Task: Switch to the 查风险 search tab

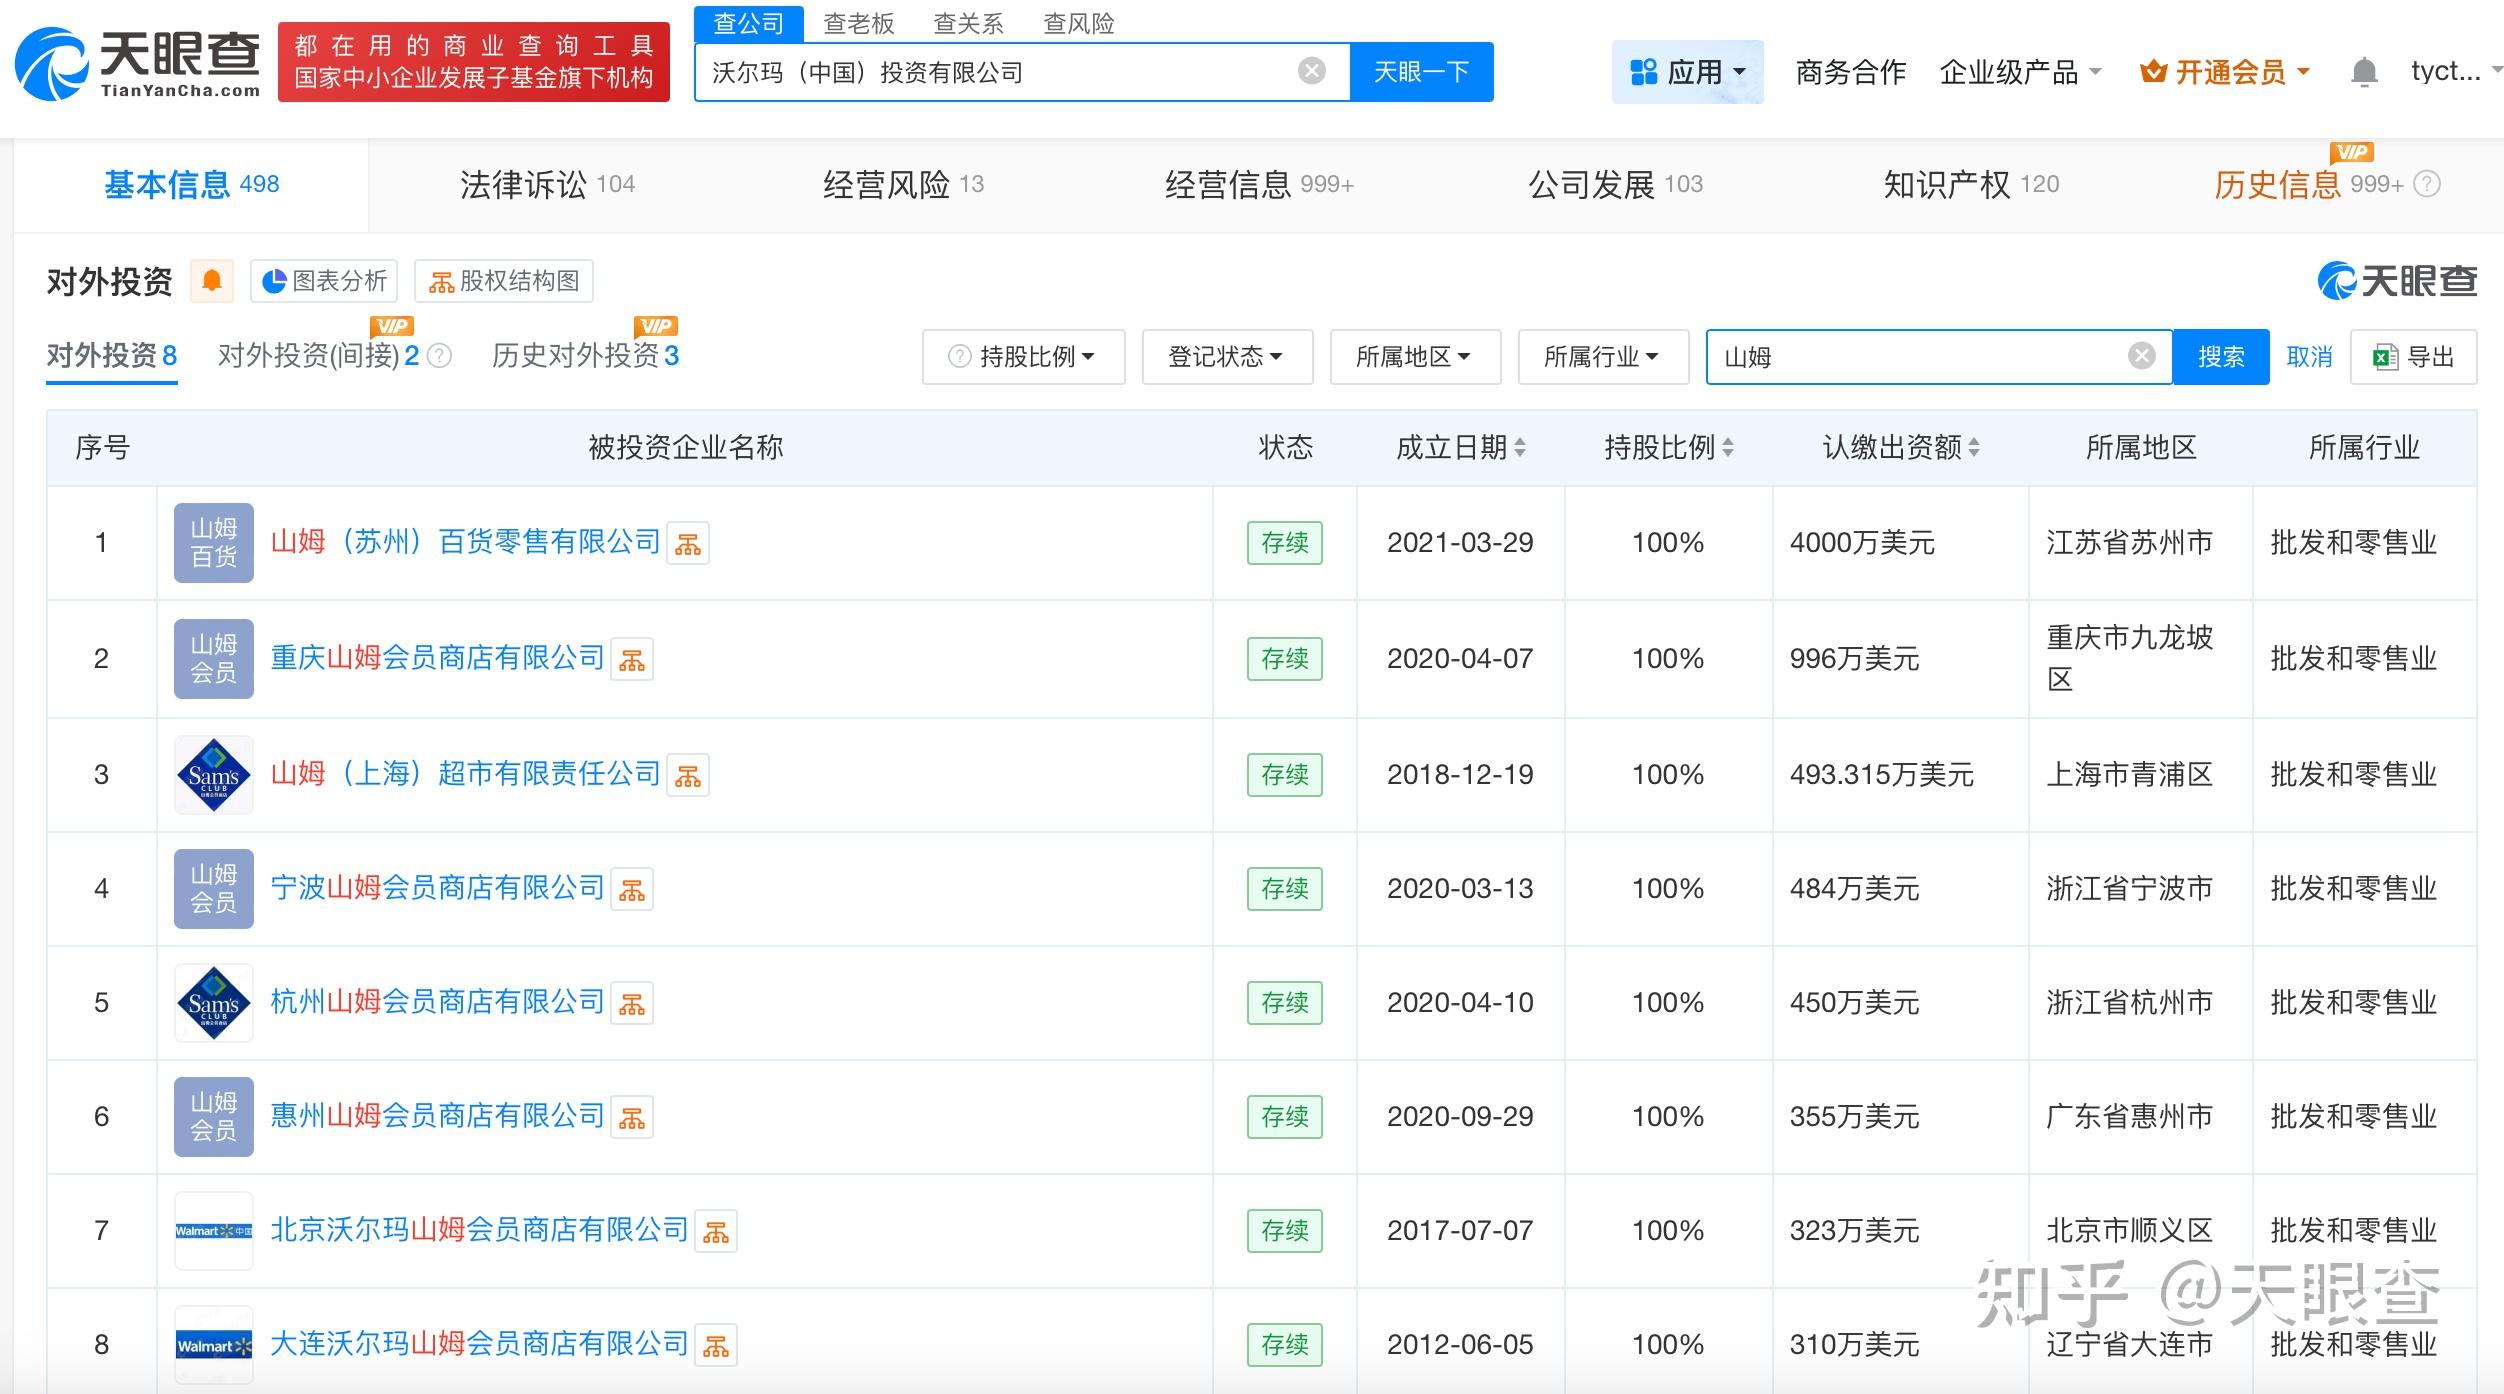Action: 1078,23
